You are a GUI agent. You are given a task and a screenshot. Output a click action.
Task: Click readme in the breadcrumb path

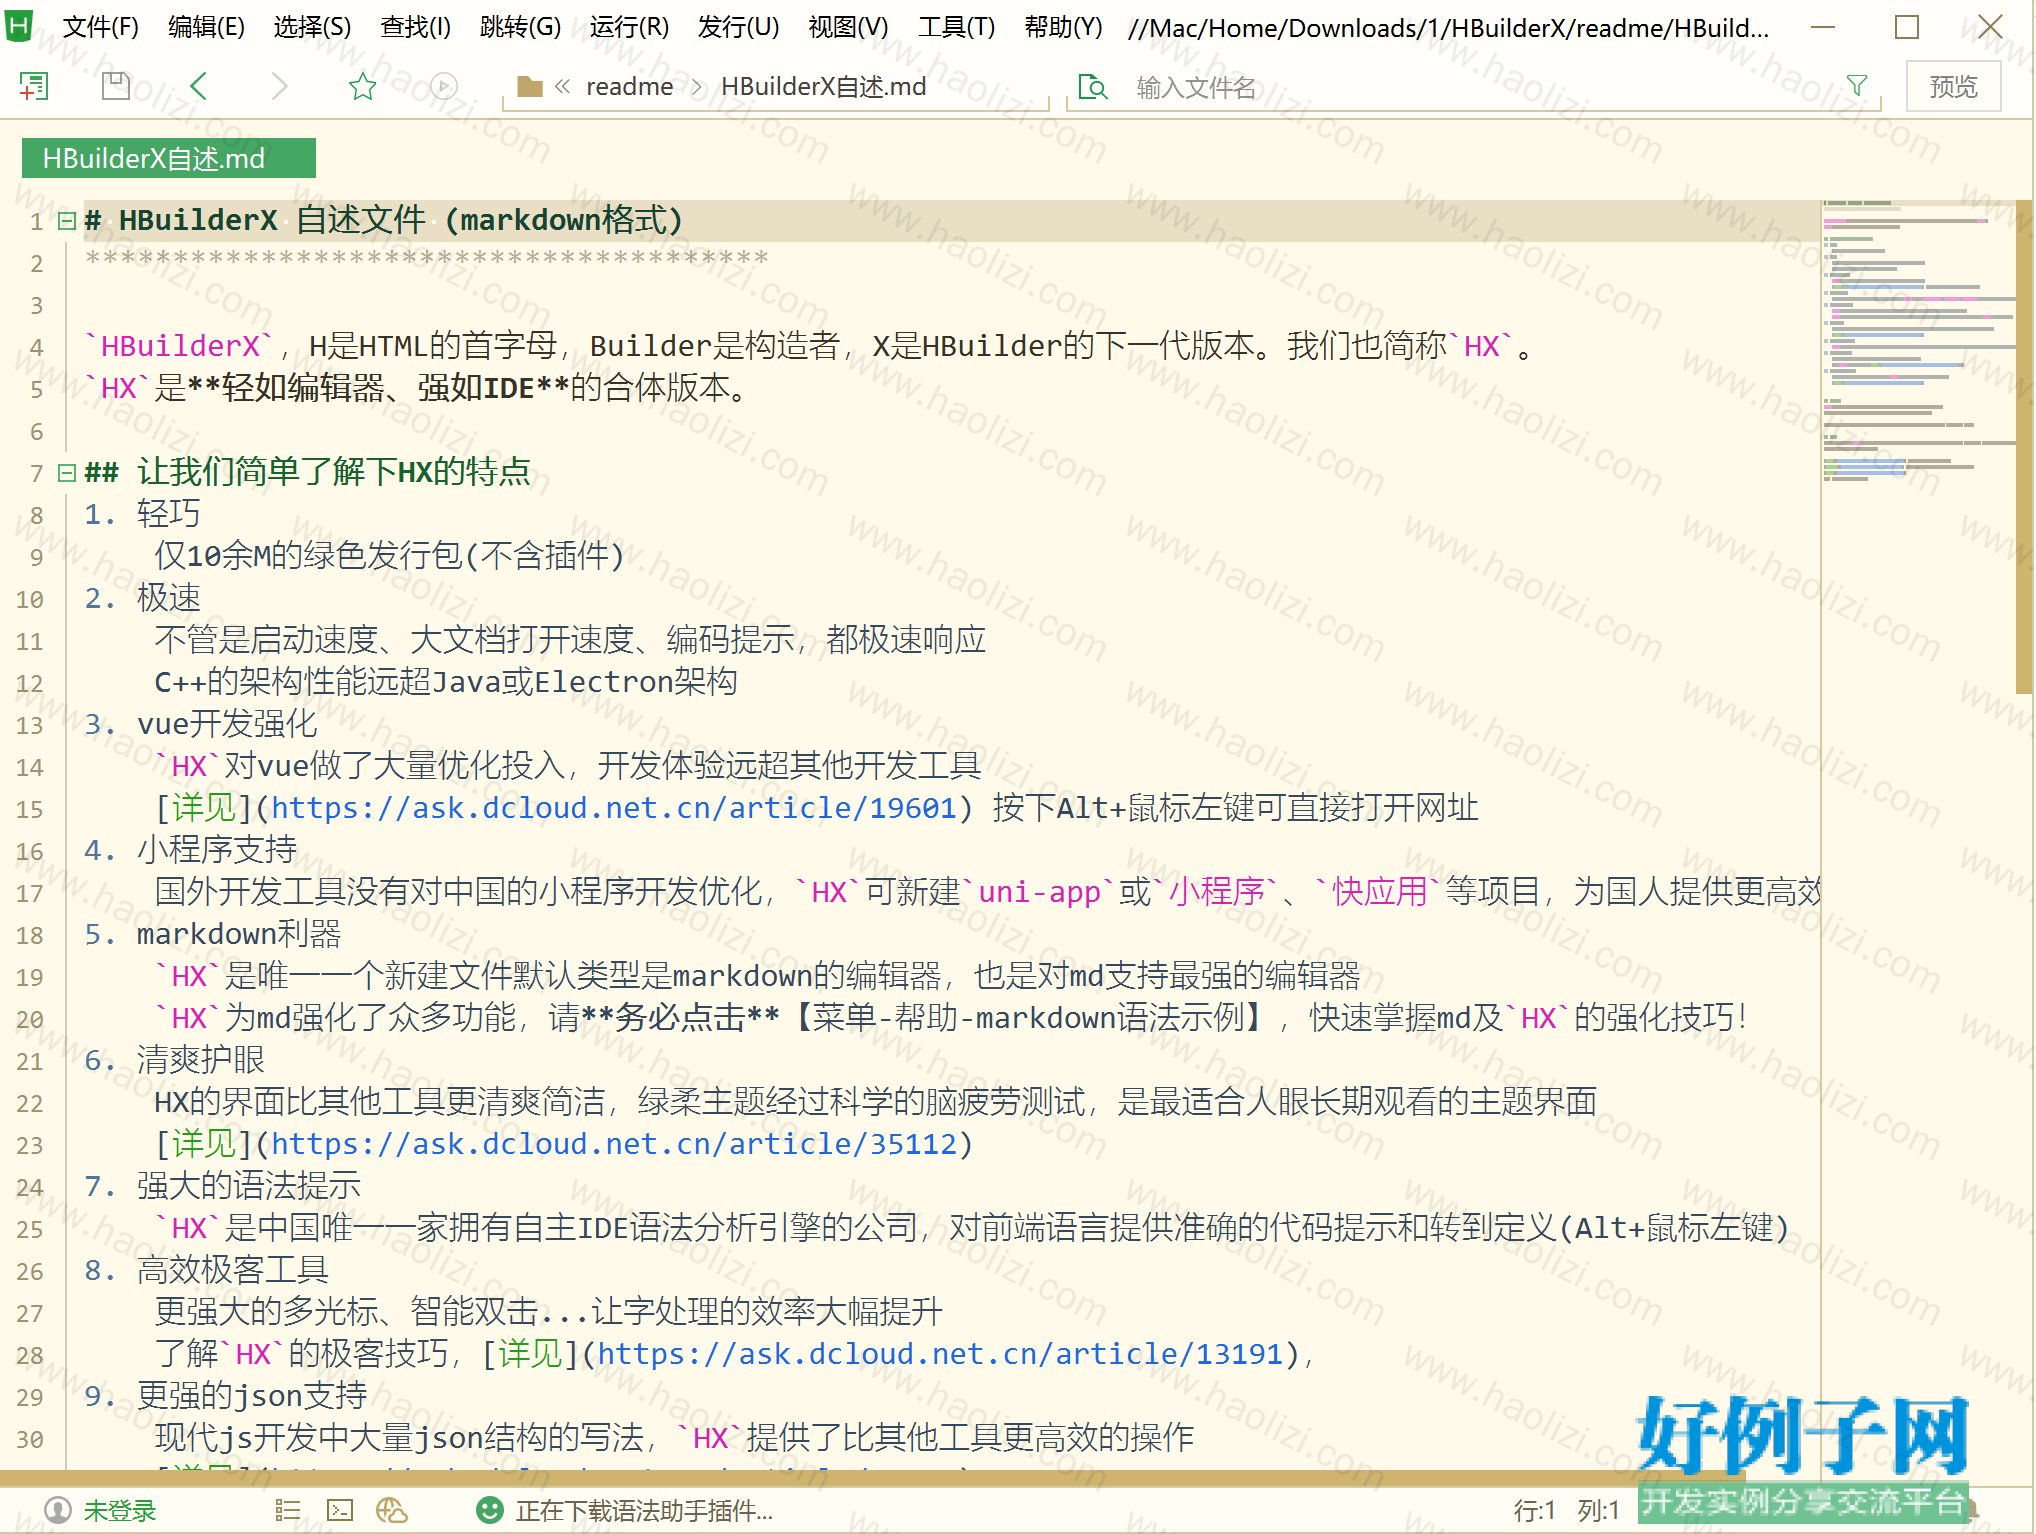pos(629,87)
